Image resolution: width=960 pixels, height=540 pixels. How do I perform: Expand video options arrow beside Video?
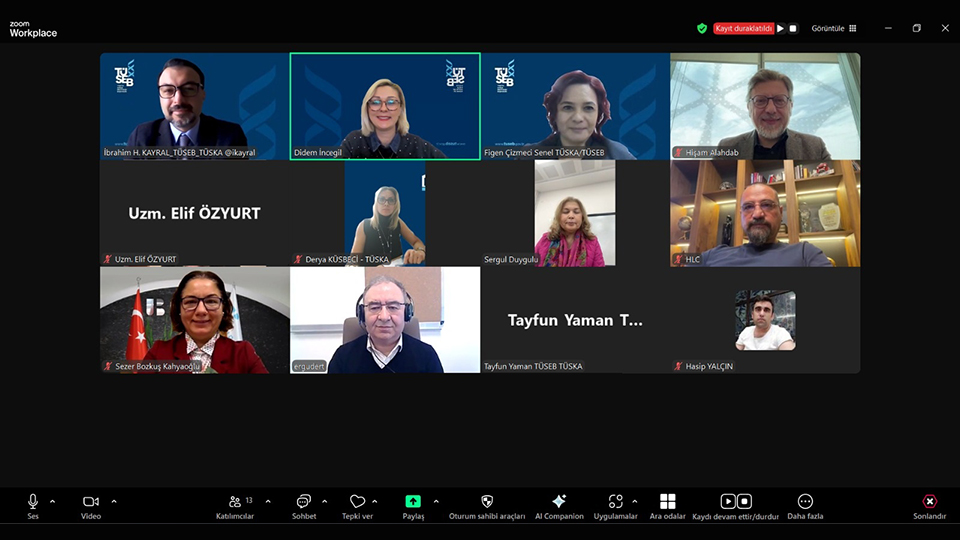(x=114, y=501)
